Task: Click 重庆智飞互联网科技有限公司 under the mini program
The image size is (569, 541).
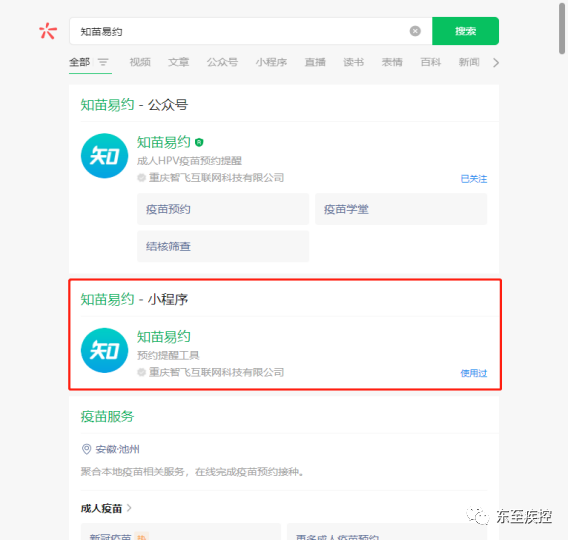Action: pyautogui.click(x=216, y=372)
